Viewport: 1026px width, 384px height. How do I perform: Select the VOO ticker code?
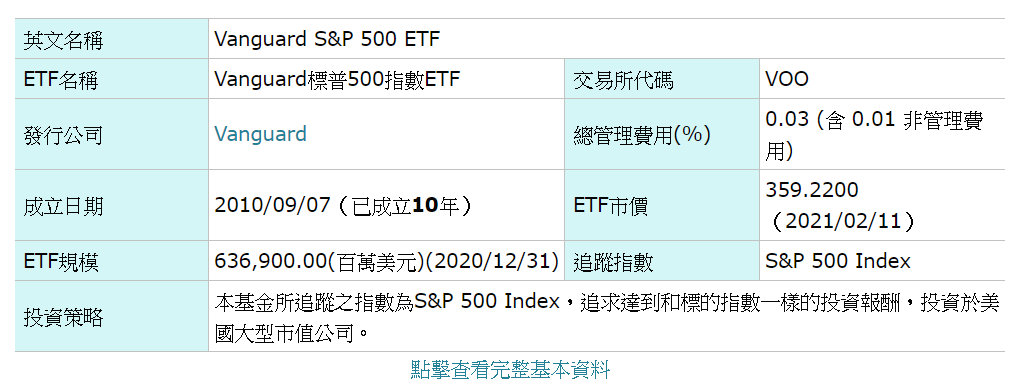[787, 79]
